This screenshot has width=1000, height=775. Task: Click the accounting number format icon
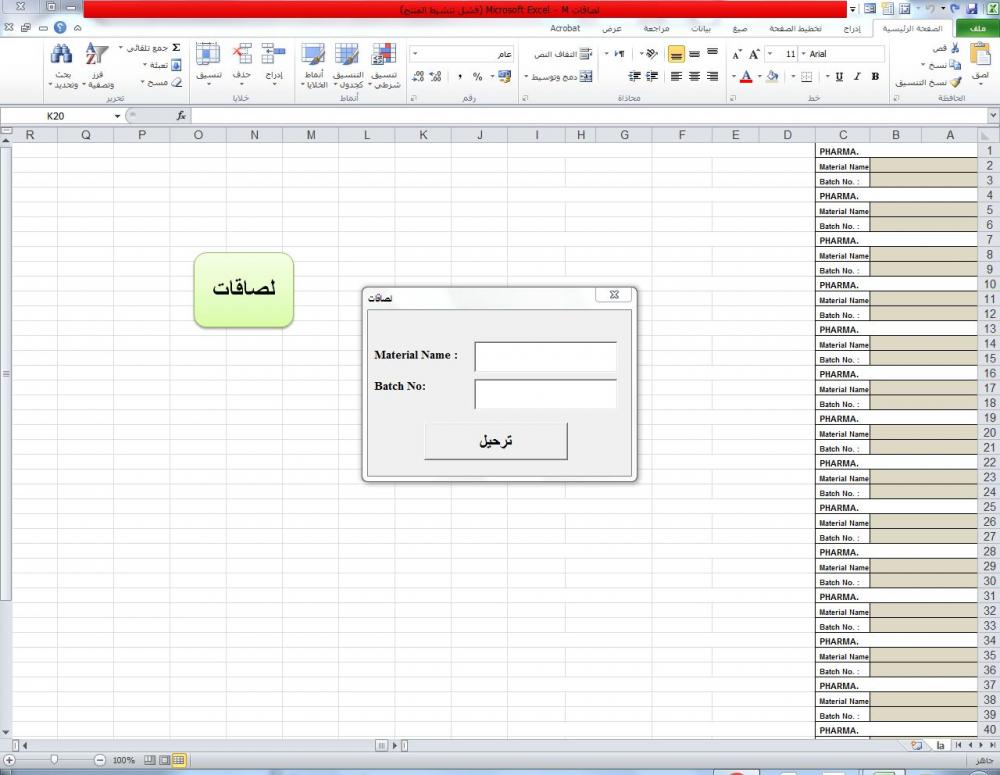click(504, 77)
